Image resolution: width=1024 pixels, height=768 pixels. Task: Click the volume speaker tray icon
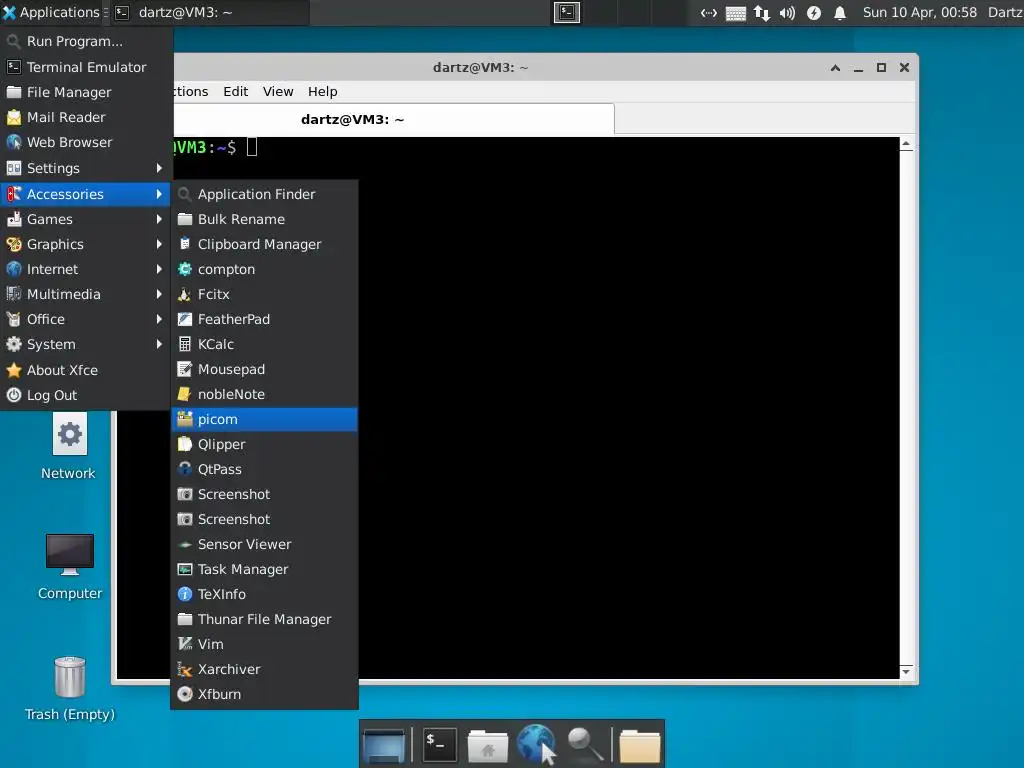pos(787,12)
